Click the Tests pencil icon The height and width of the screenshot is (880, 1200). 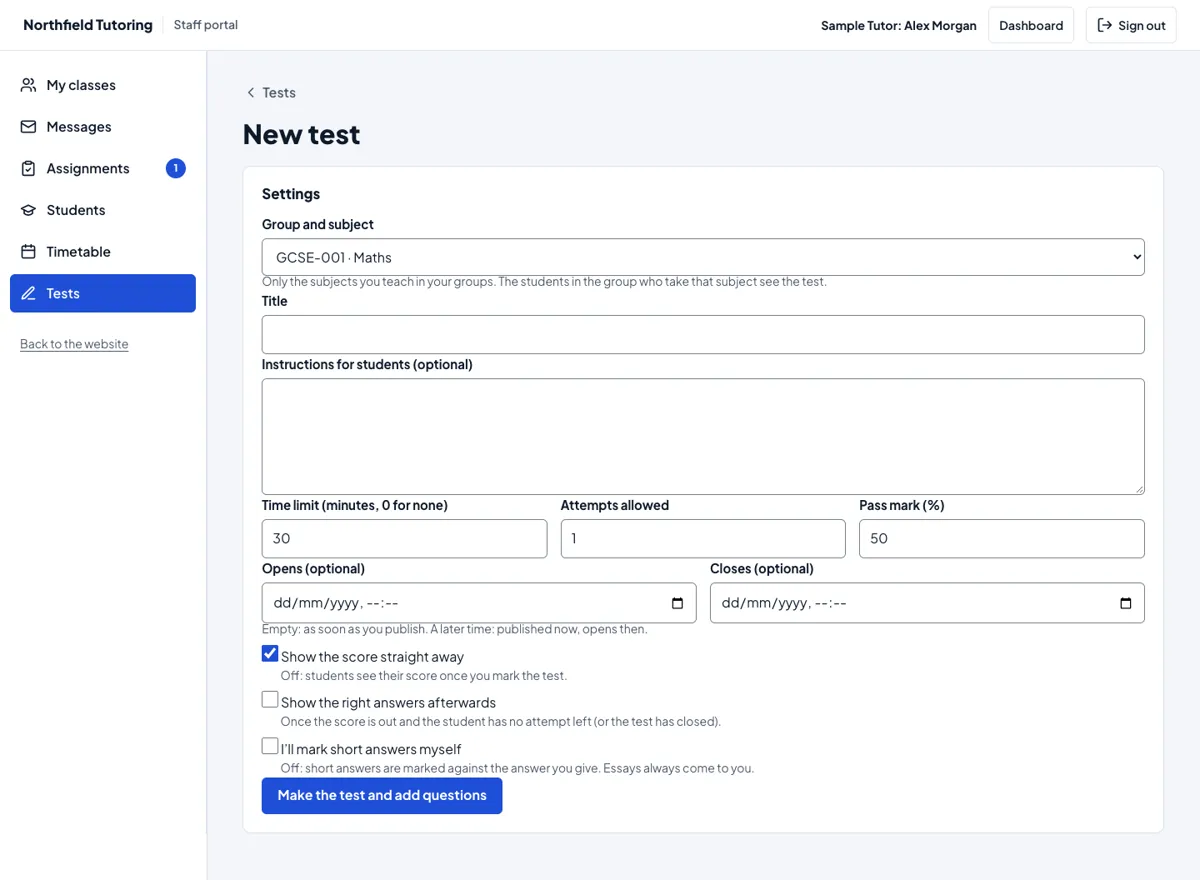coord(28,293)
